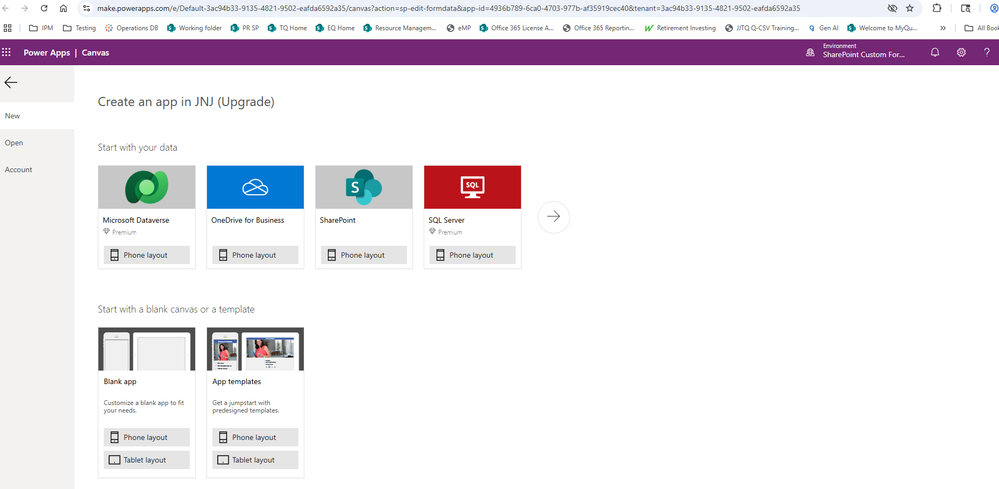Click the eye-slash icon in address bar
Screen dimensions: 999x489
891,9
